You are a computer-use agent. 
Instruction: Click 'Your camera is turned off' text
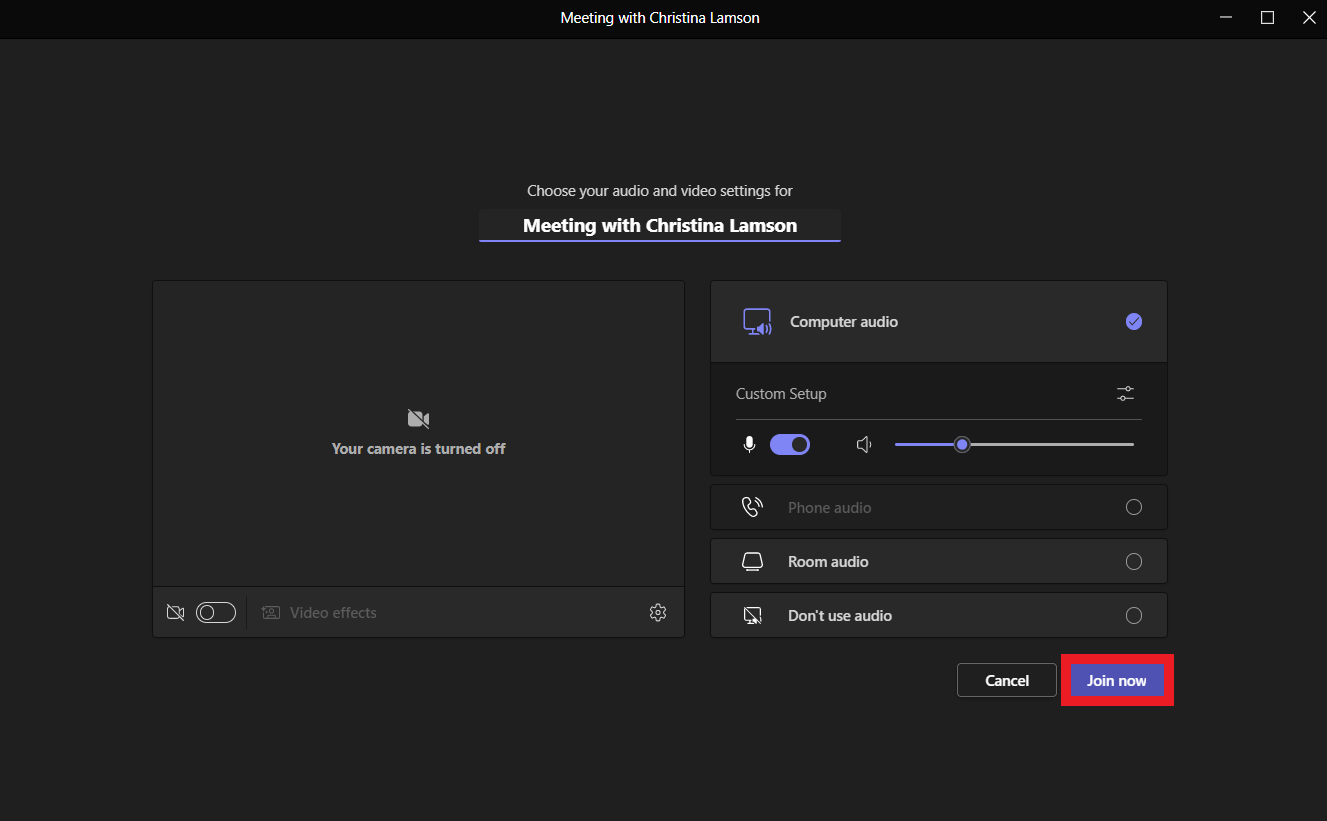(418, 449)
